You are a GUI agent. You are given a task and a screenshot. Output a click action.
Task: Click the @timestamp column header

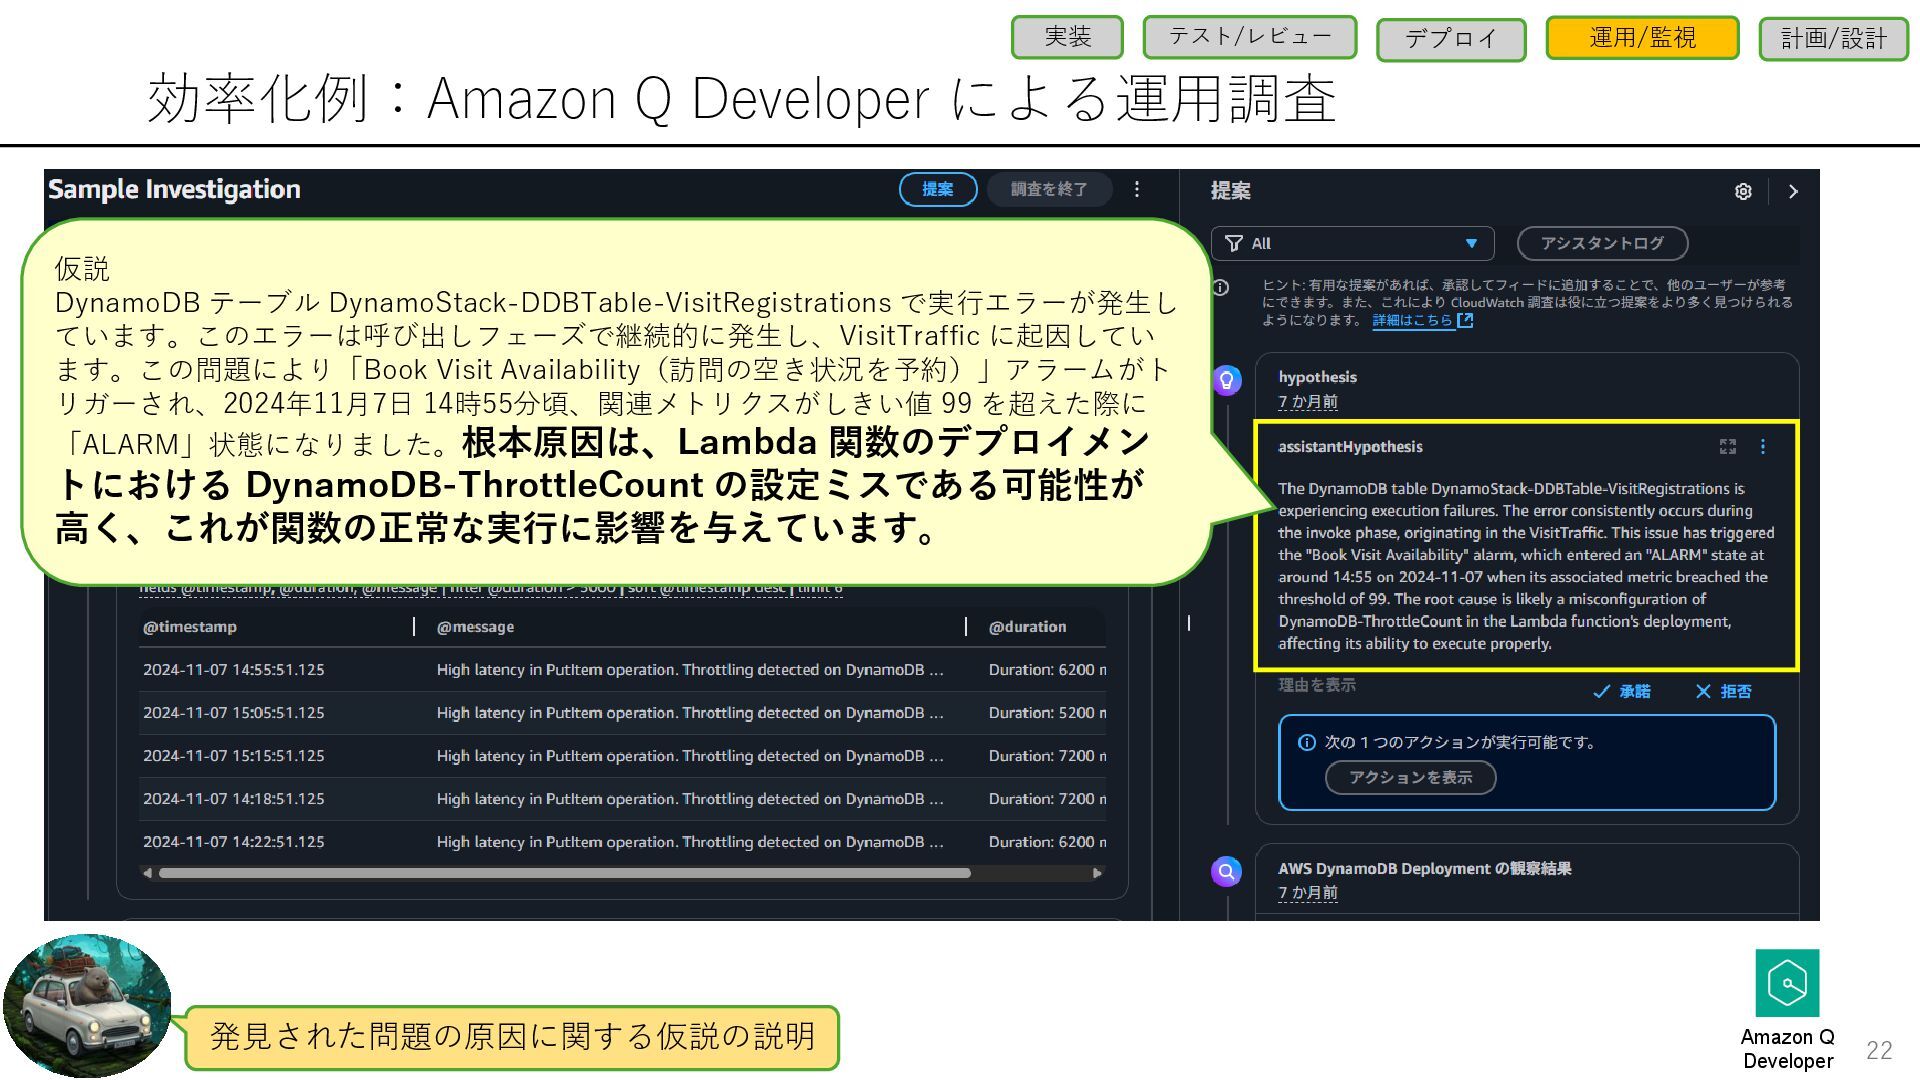tap(190, 627)
